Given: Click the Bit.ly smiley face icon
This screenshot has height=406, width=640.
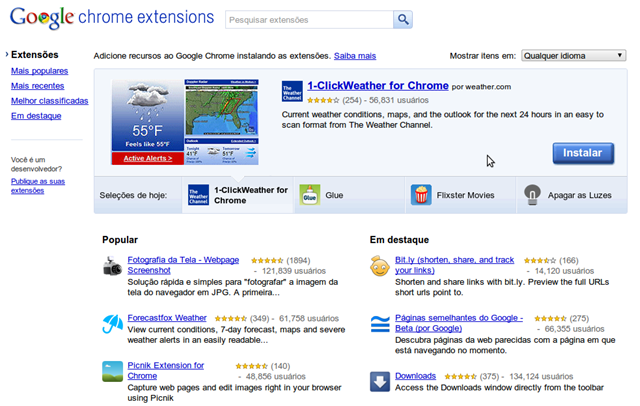Looking at the screenshot, I should [x=380, y=266].
